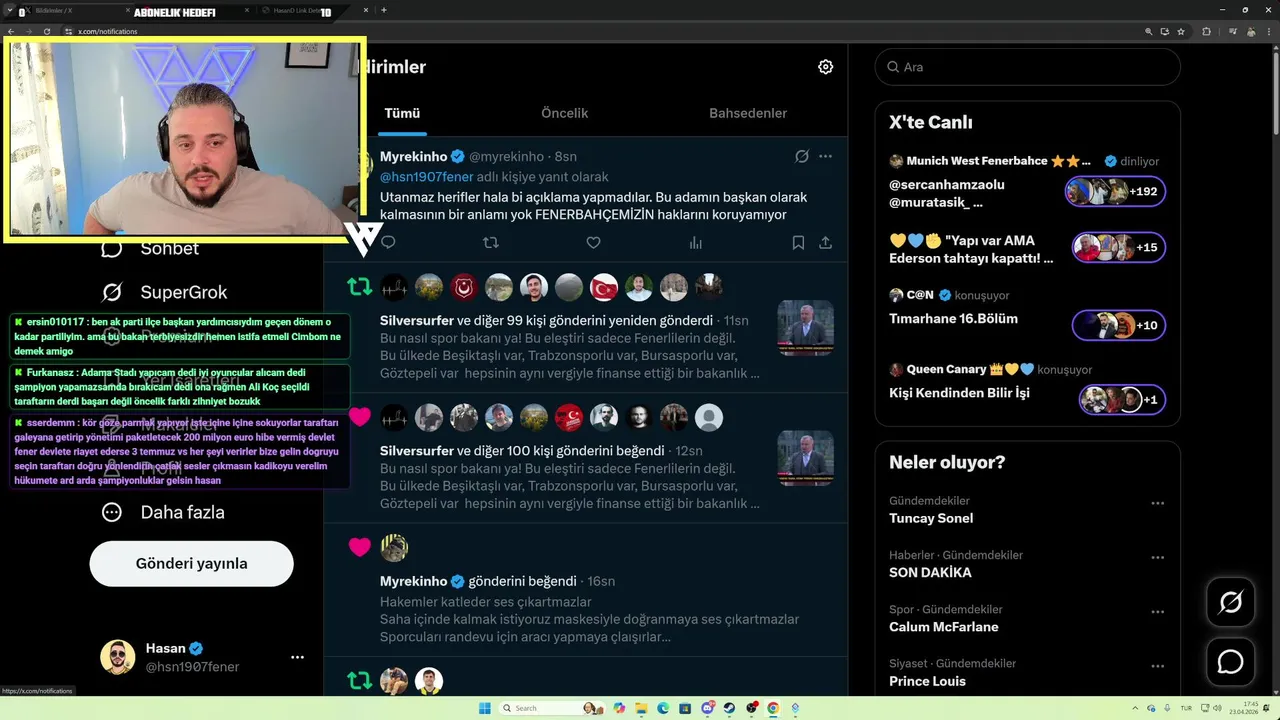Like Myrekinho's post with heart icon
Screen dimensions: 1280x720
593,242
